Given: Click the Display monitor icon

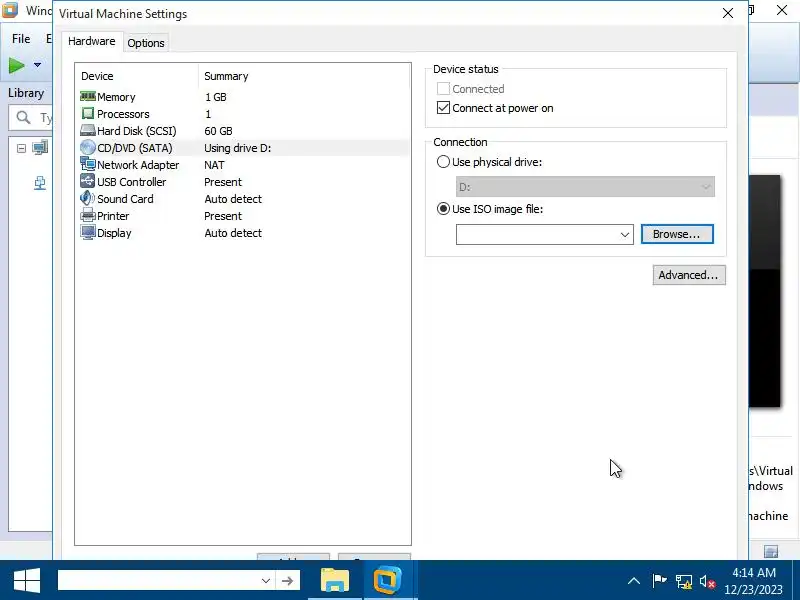Looking at the screenshot, I should point(88,232).
